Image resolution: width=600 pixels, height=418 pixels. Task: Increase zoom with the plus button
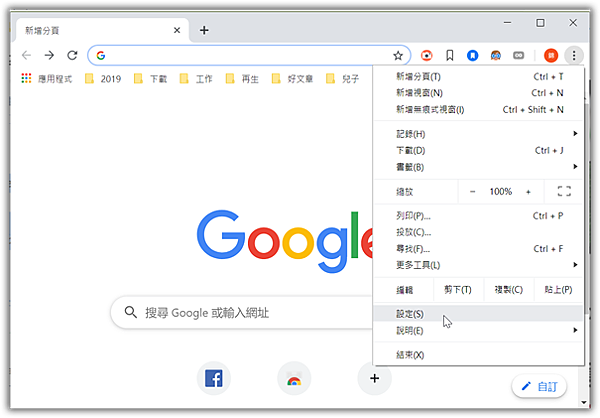[x=528, y=191]
